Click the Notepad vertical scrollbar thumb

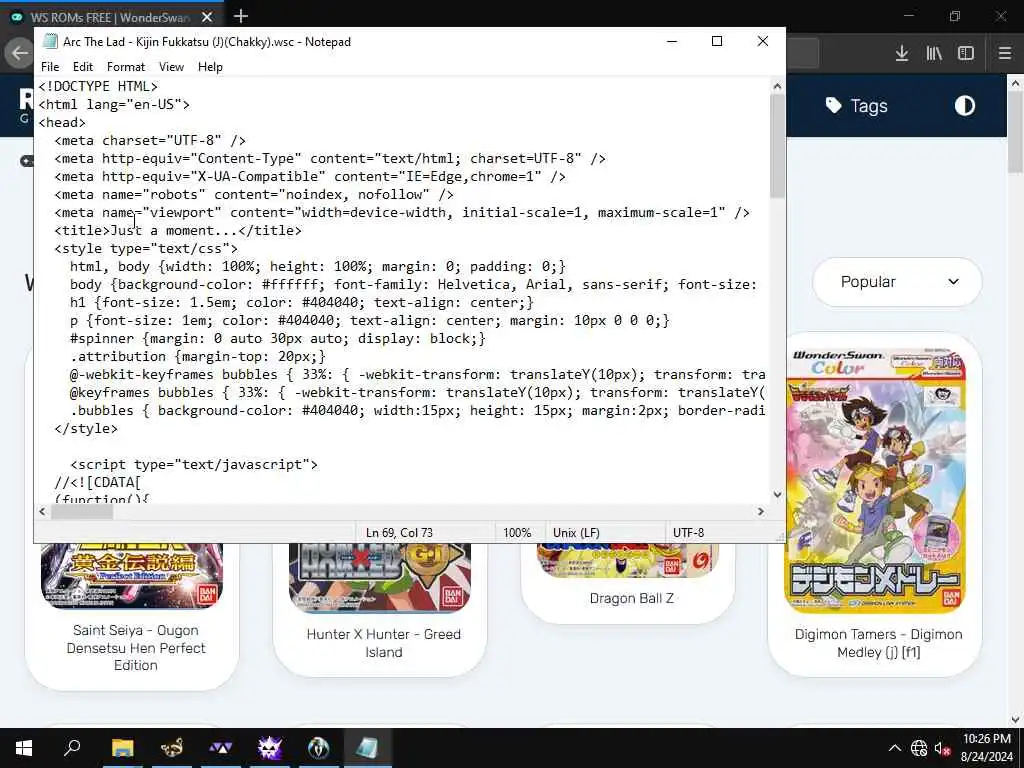[x=777, y=146]
